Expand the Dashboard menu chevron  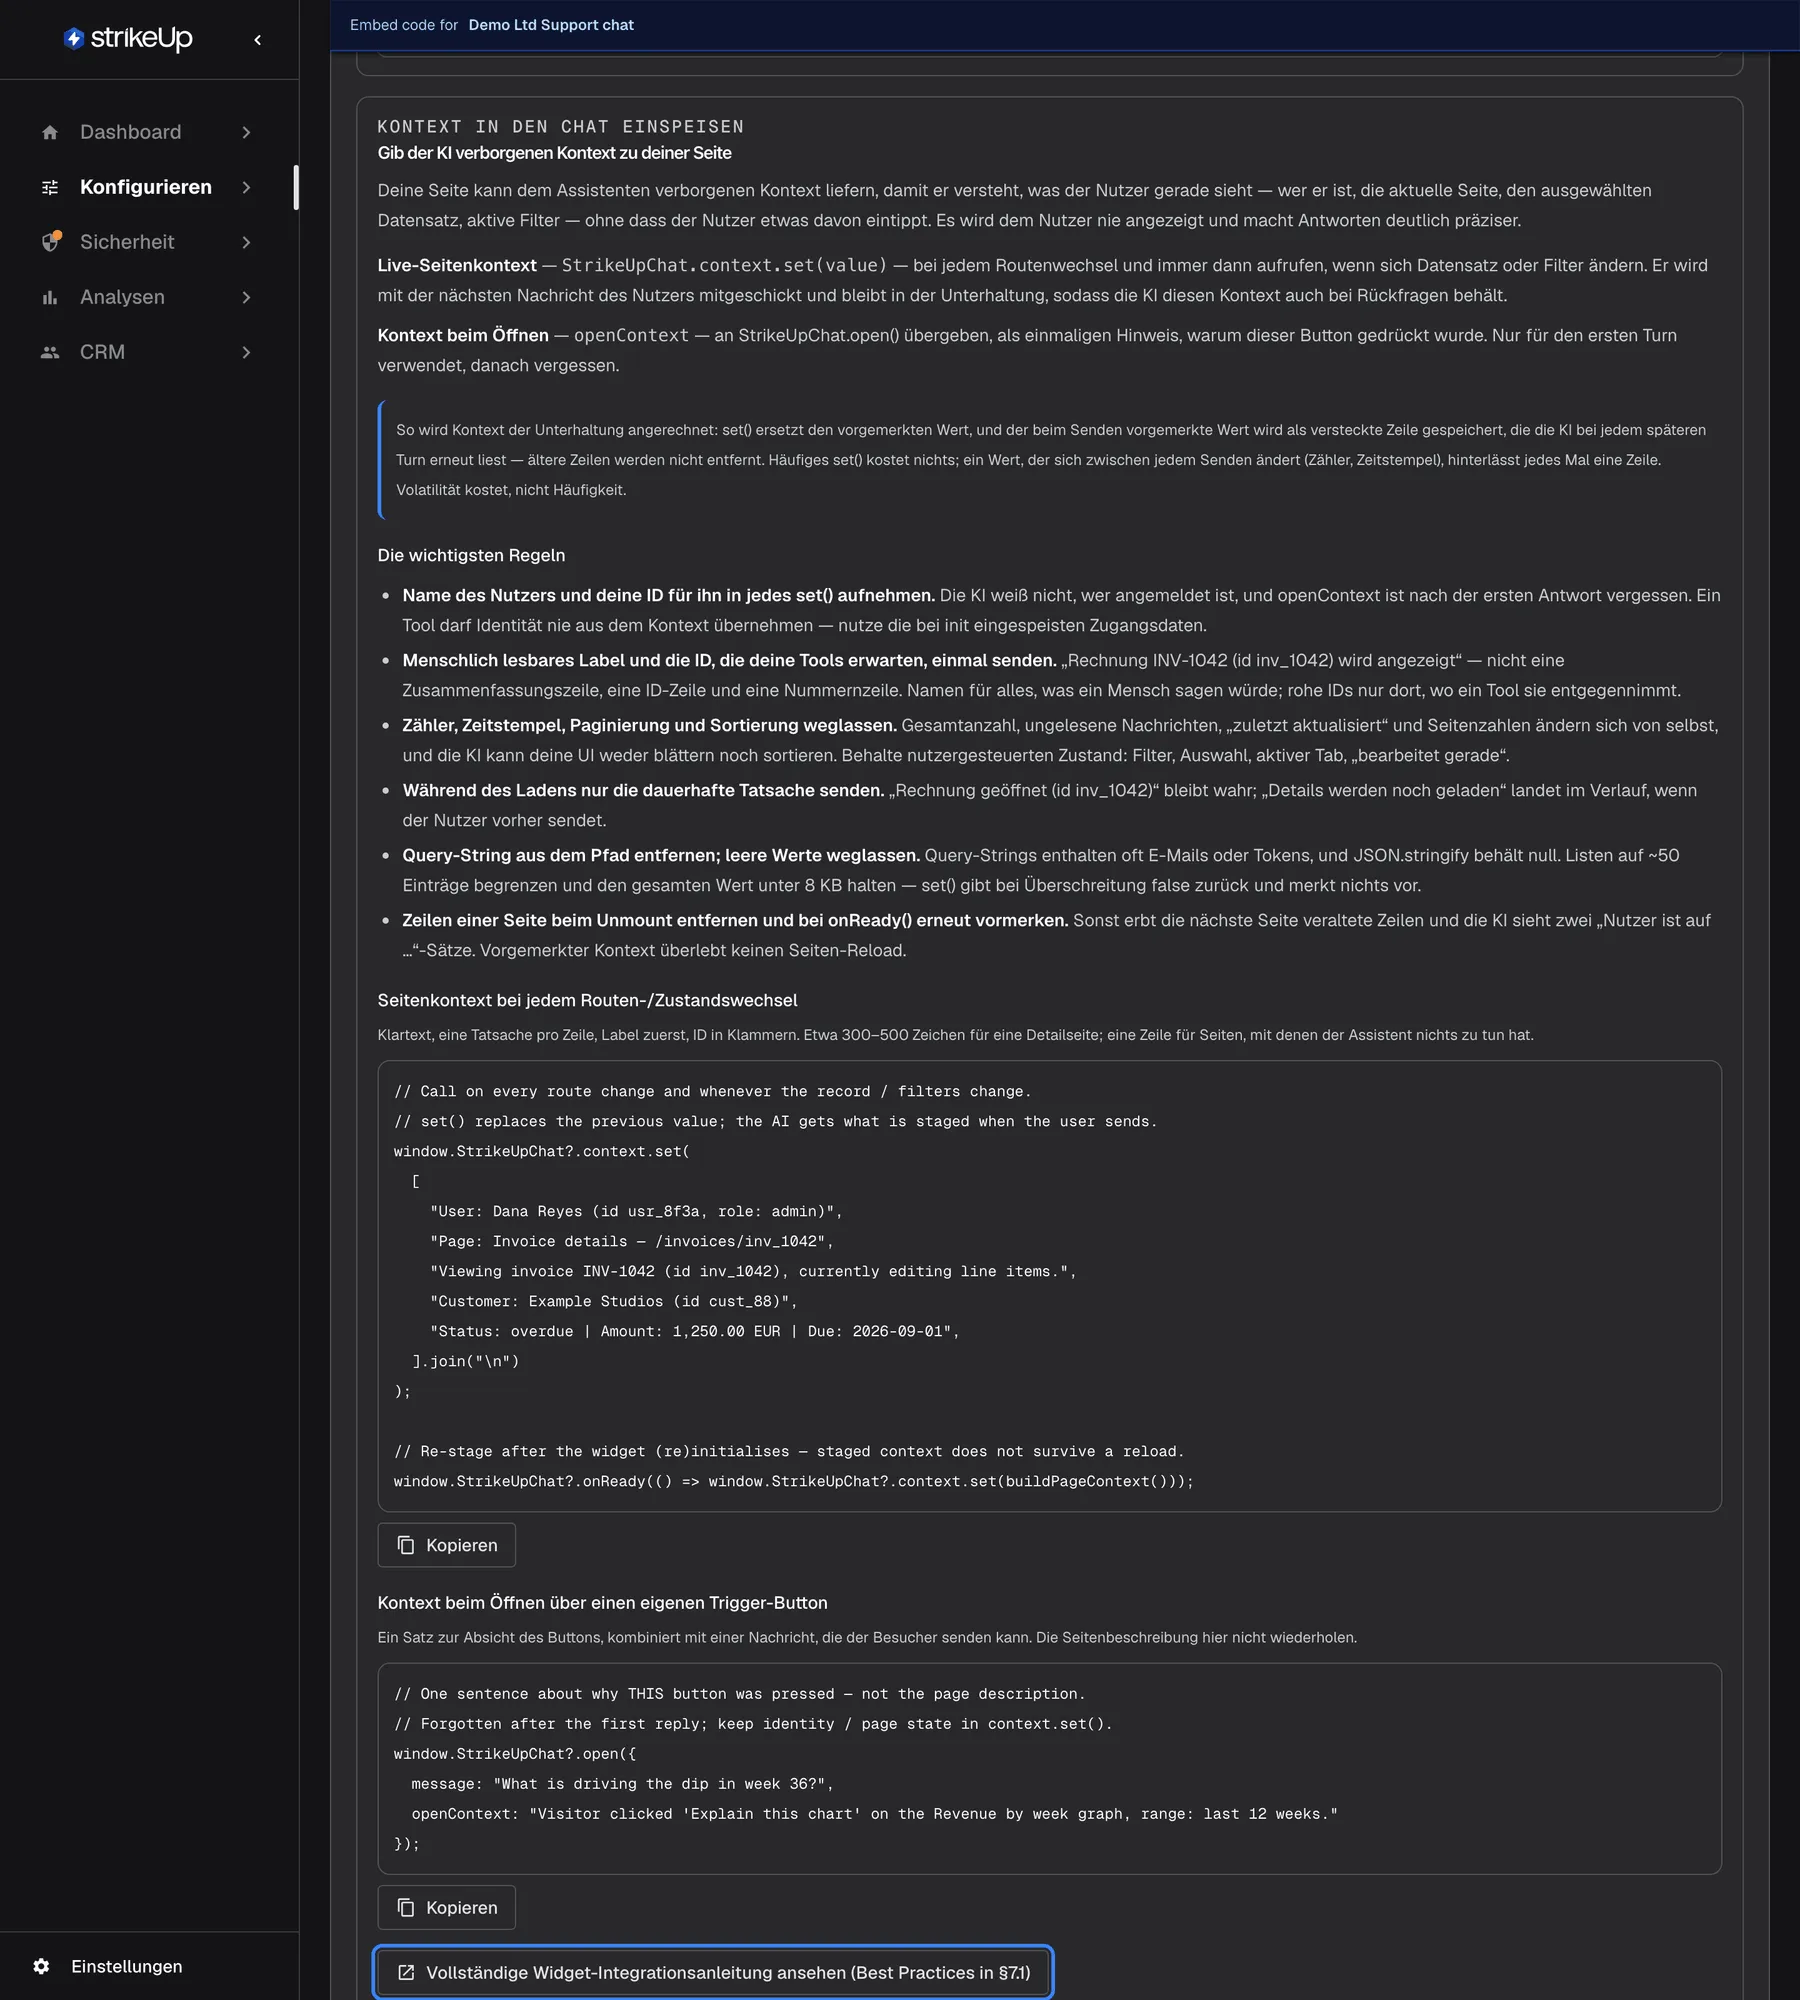click(x=246, y=132)
